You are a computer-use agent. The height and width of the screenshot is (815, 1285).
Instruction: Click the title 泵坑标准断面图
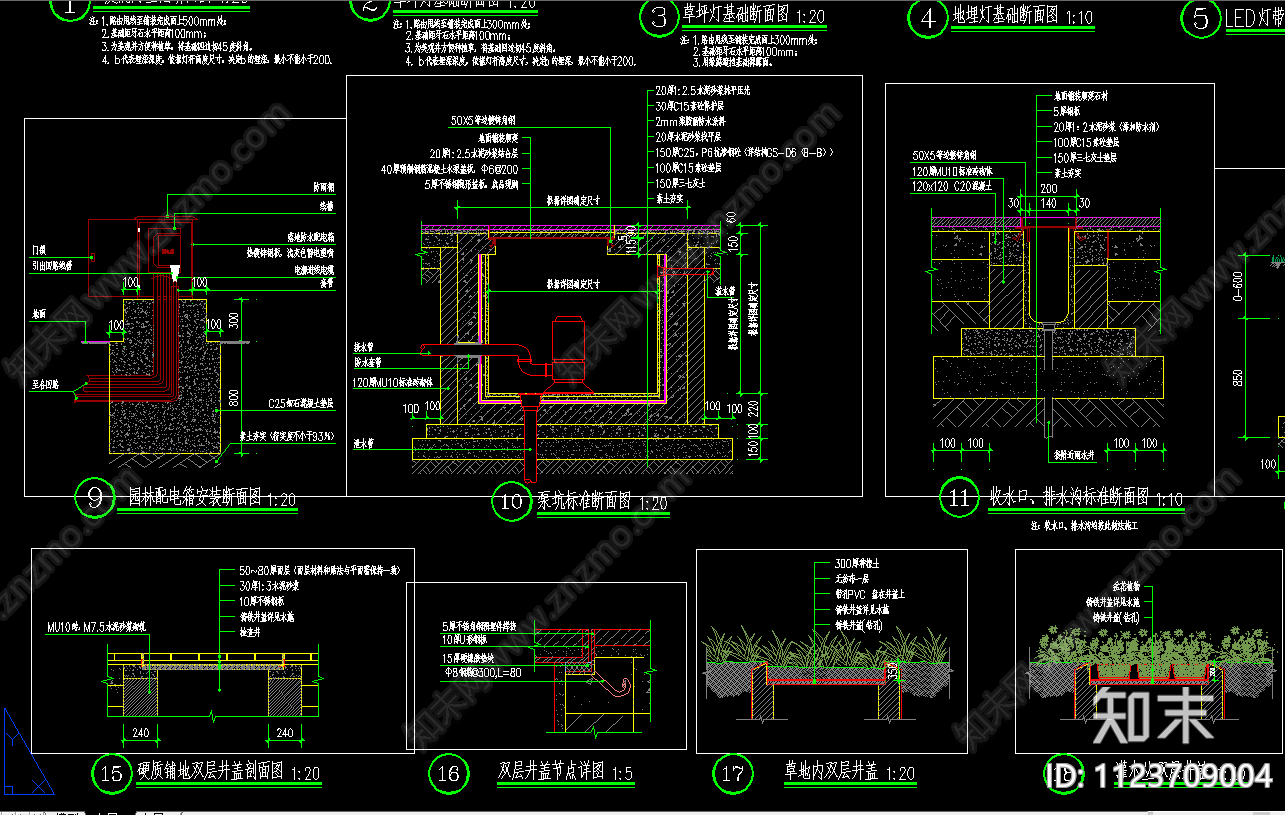coord(583,501)
